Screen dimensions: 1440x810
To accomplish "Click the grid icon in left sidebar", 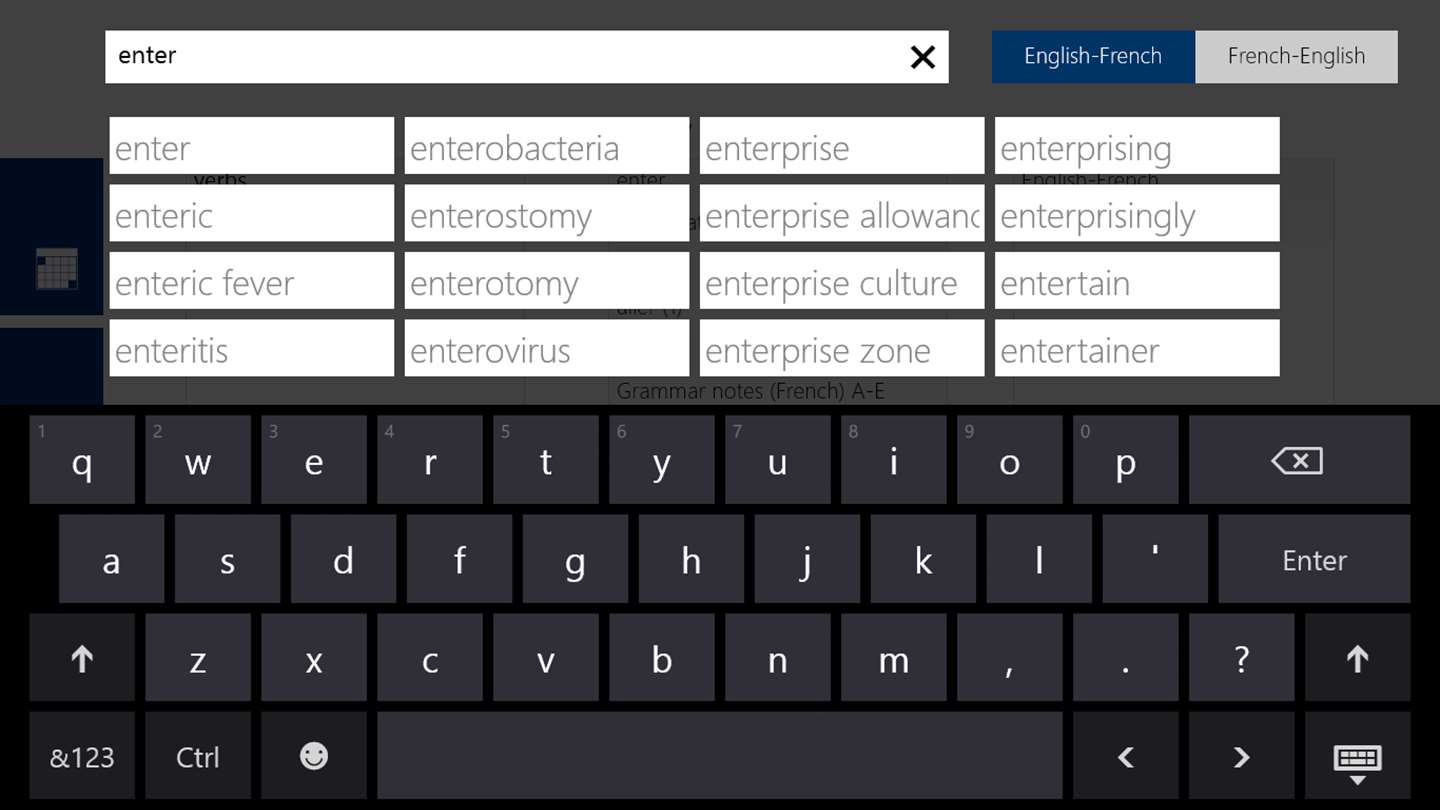I will 57,270.
